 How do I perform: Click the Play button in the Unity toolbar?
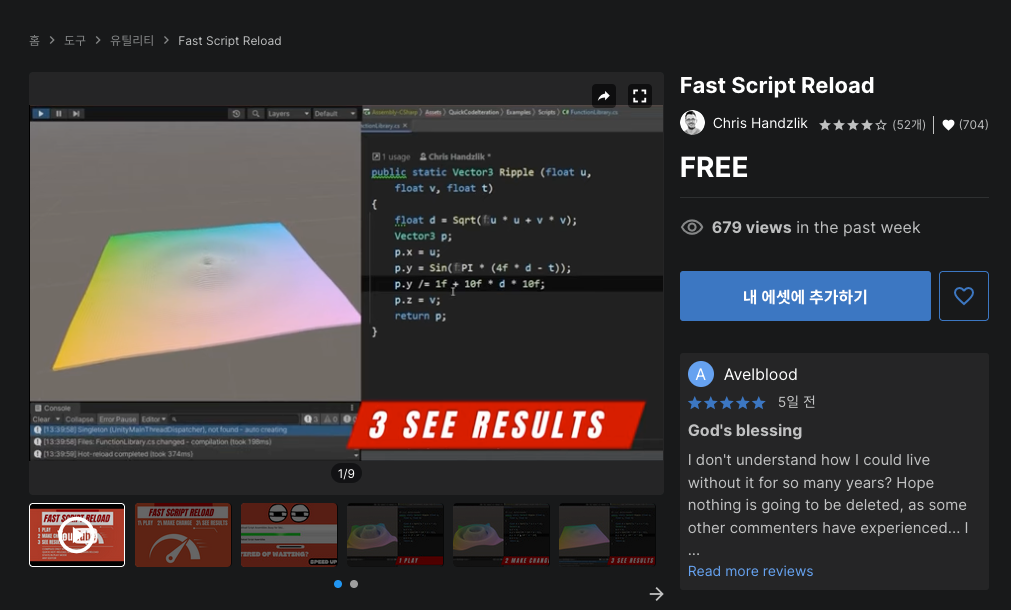[40, 113]
